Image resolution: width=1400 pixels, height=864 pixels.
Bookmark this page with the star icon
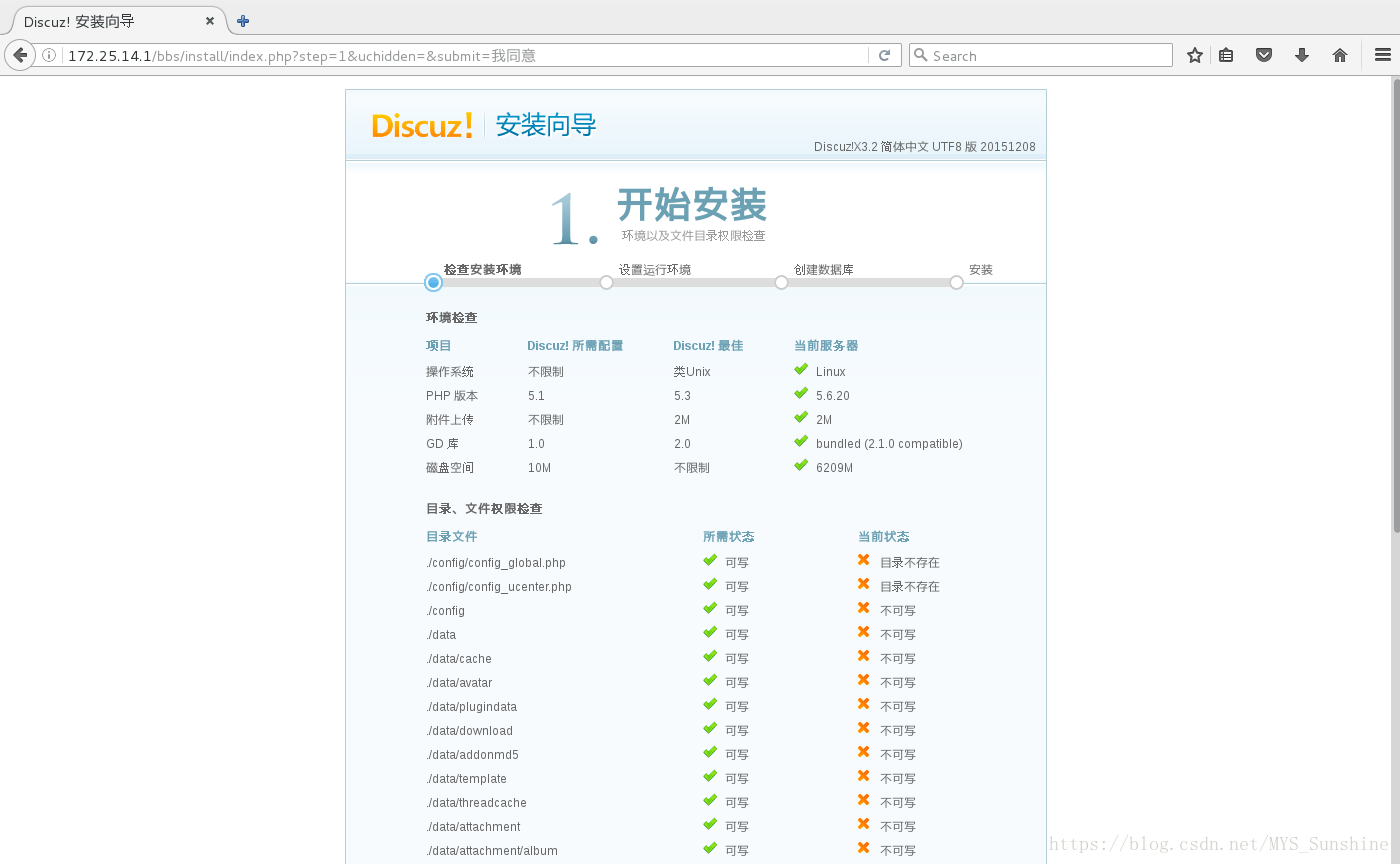pos(1194,56)
